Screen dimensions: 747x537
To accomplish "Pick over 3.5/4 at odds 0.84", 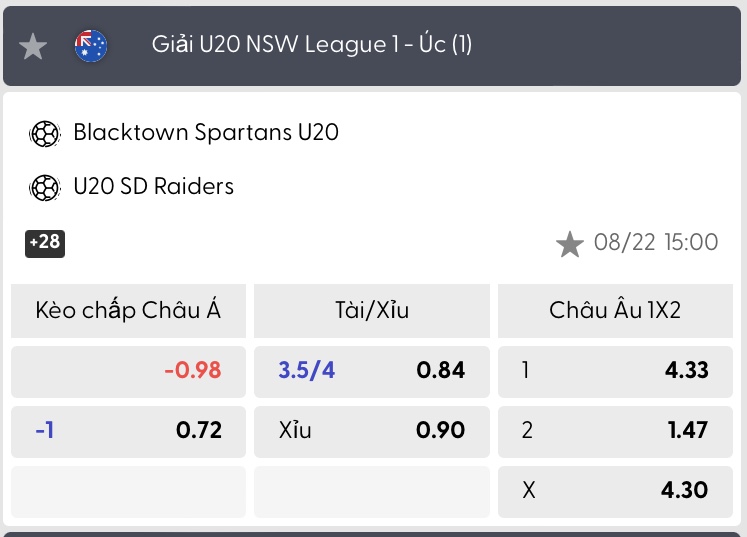I will click(372, 372).
